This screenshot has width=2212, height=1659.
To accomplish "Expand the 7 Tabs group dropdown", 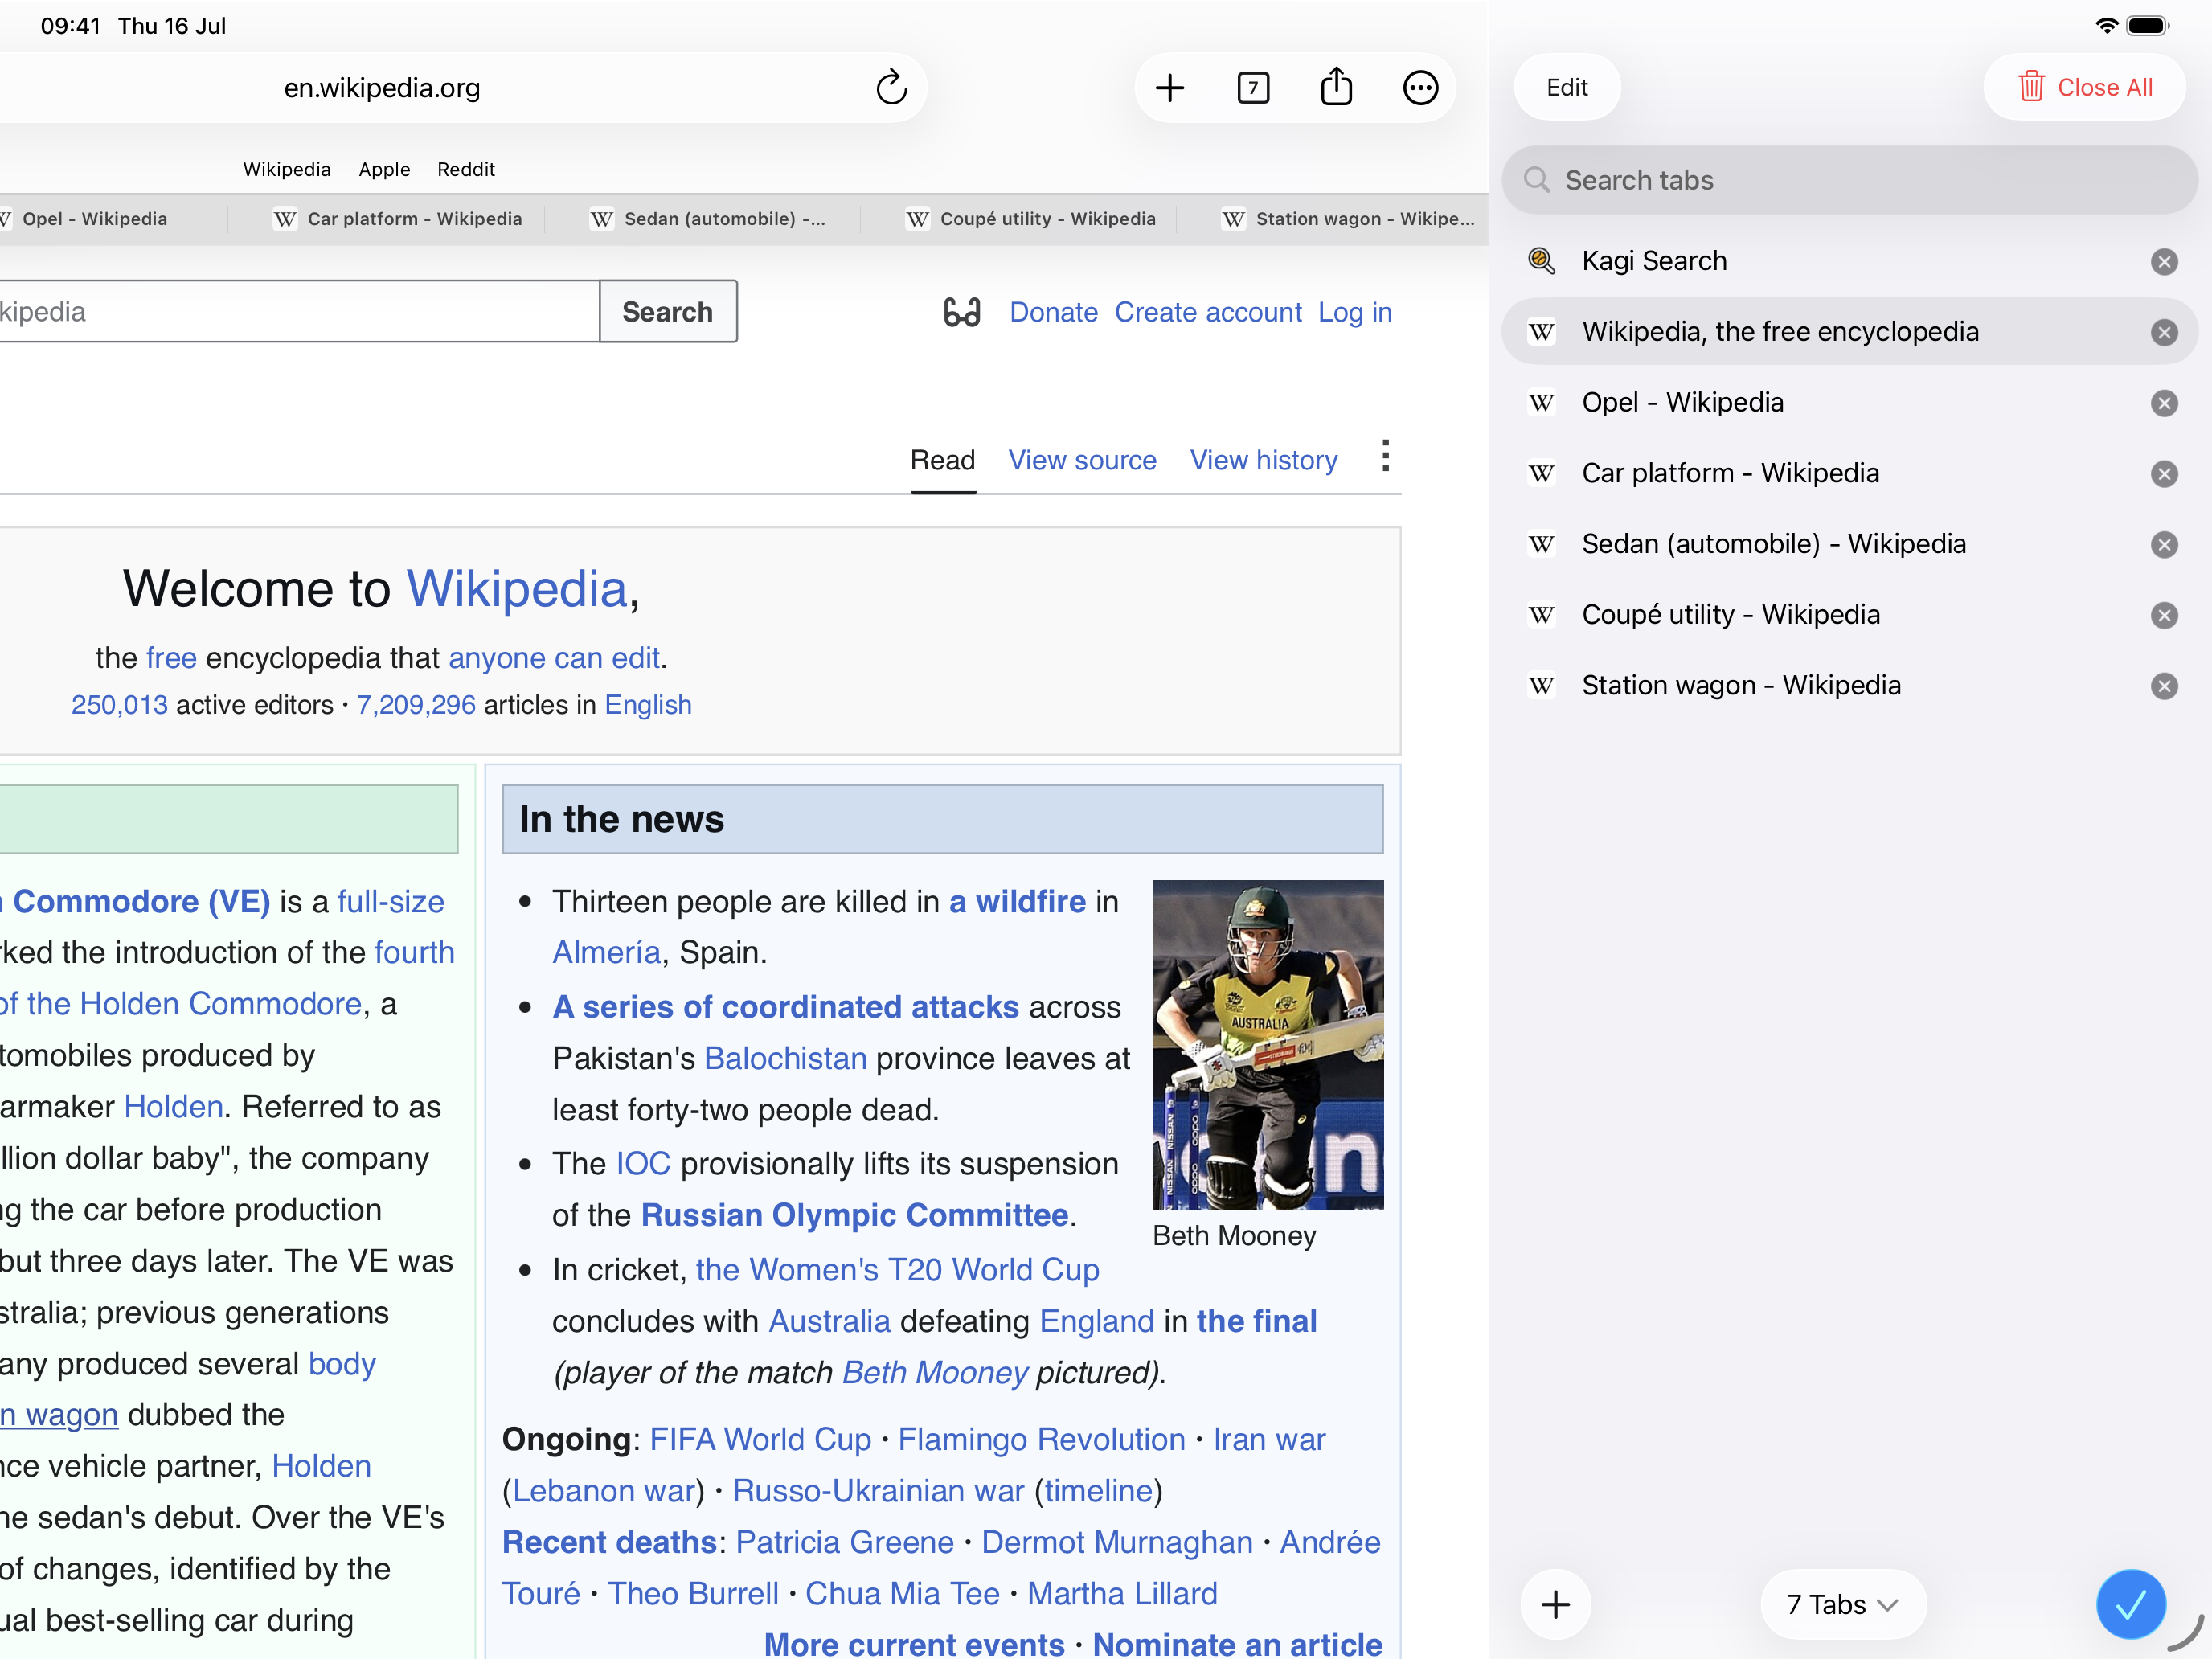I will (x=1842, y=1604).
